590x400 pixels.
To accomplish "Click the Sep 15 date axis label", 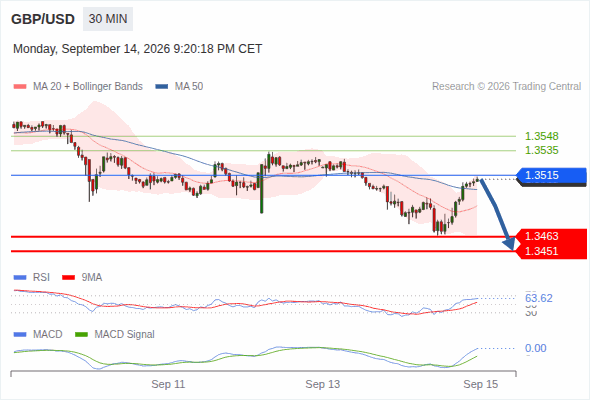I will tap(481, 384).
